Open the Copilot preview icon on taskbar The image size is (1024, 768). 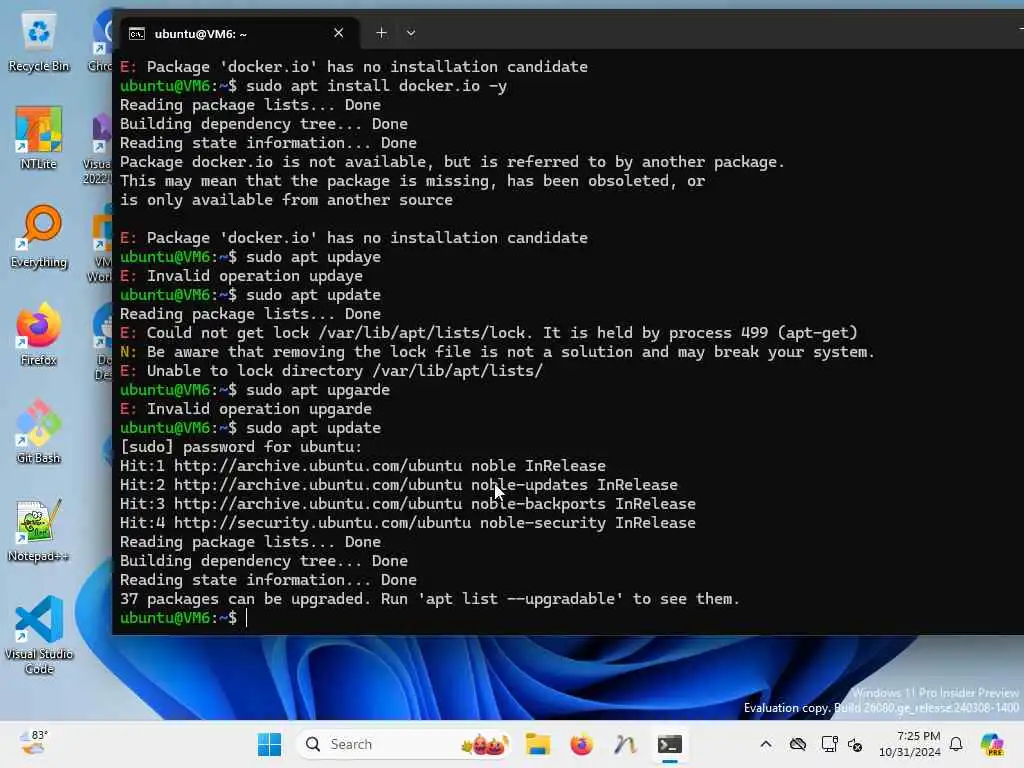coord(992,744)
